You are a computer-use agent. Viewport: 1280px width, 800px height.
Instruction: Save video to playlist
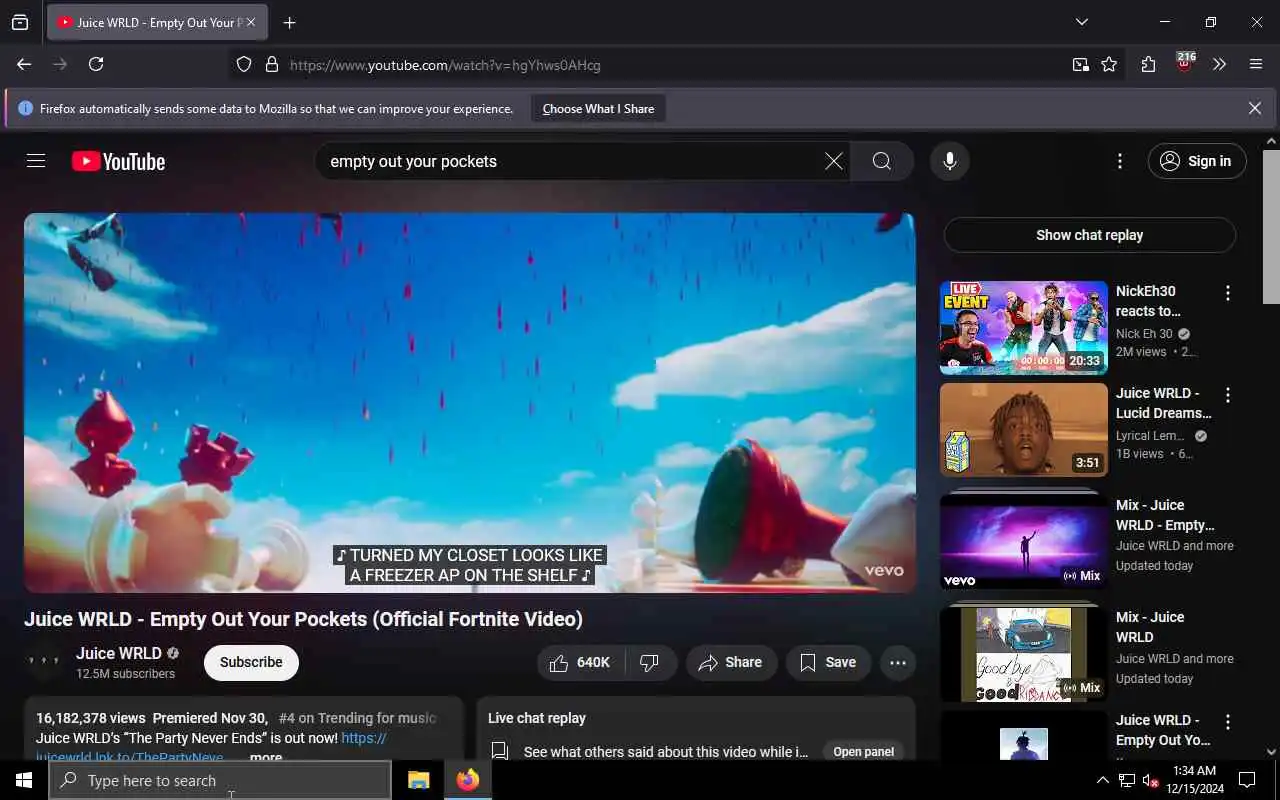tap(828, 662)
